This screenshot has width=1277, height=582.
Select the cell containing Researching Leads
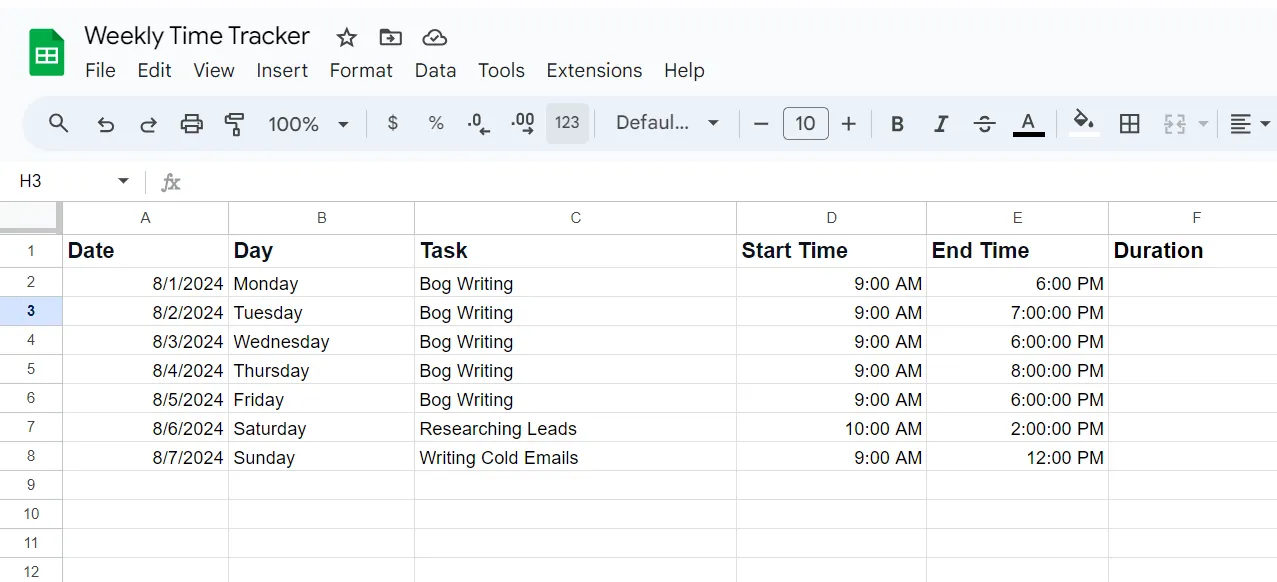point(575,428)
